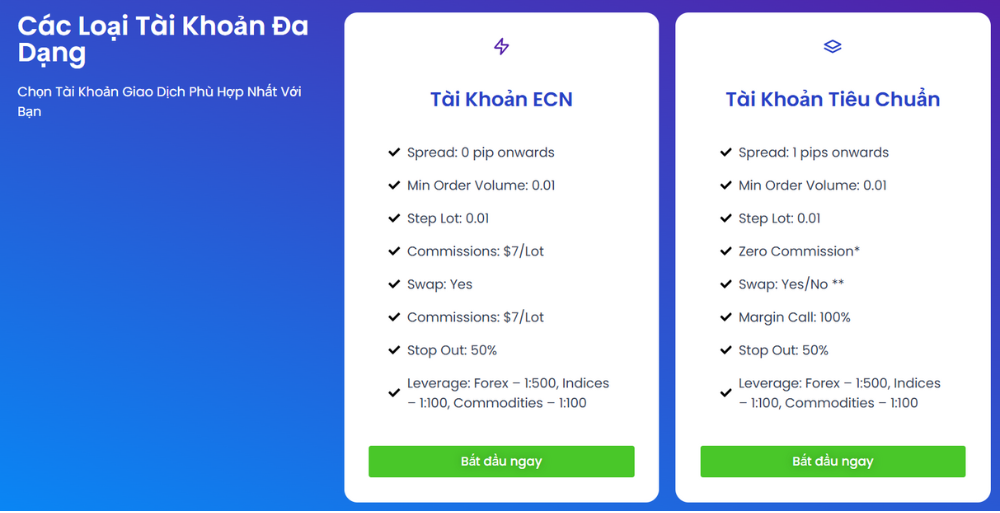The height and width of the screenshot is (513, 1000).
Task: Click the checkmark next to Margin Call: 100%
Action: coord(726,317)
